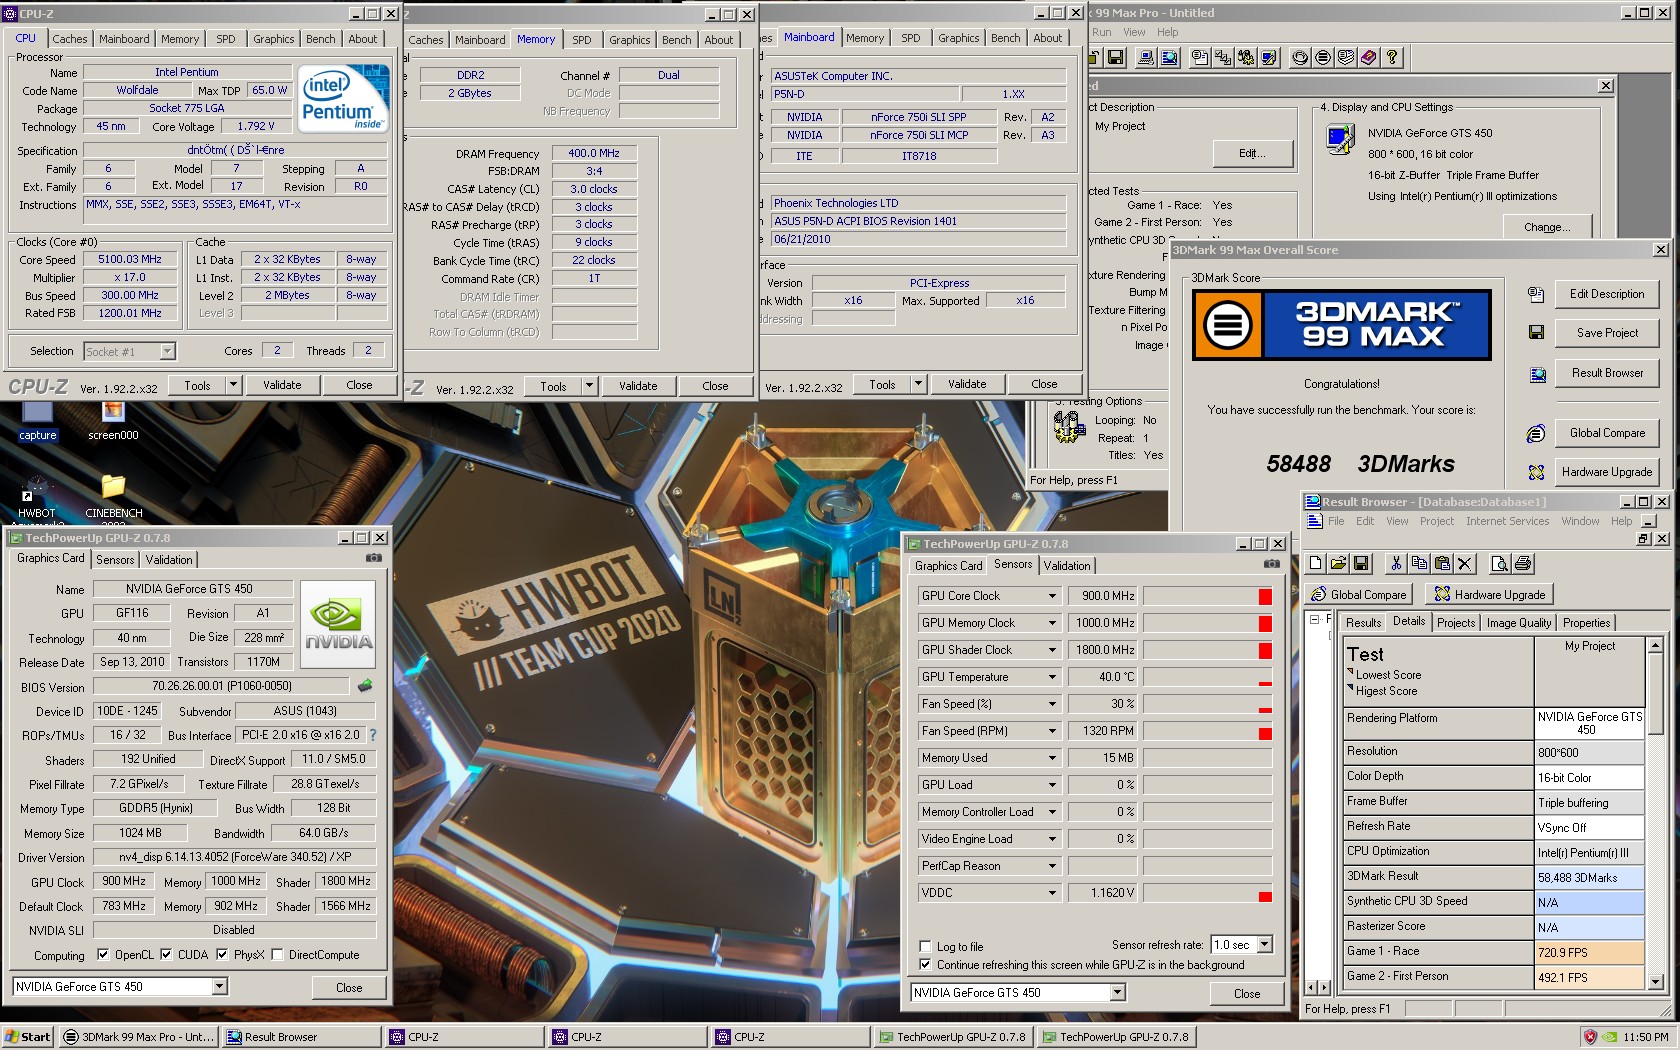Open the GPU Temperature sensor dropdown
This screenshot has width=1680, height=1050.
[1052, 677]
